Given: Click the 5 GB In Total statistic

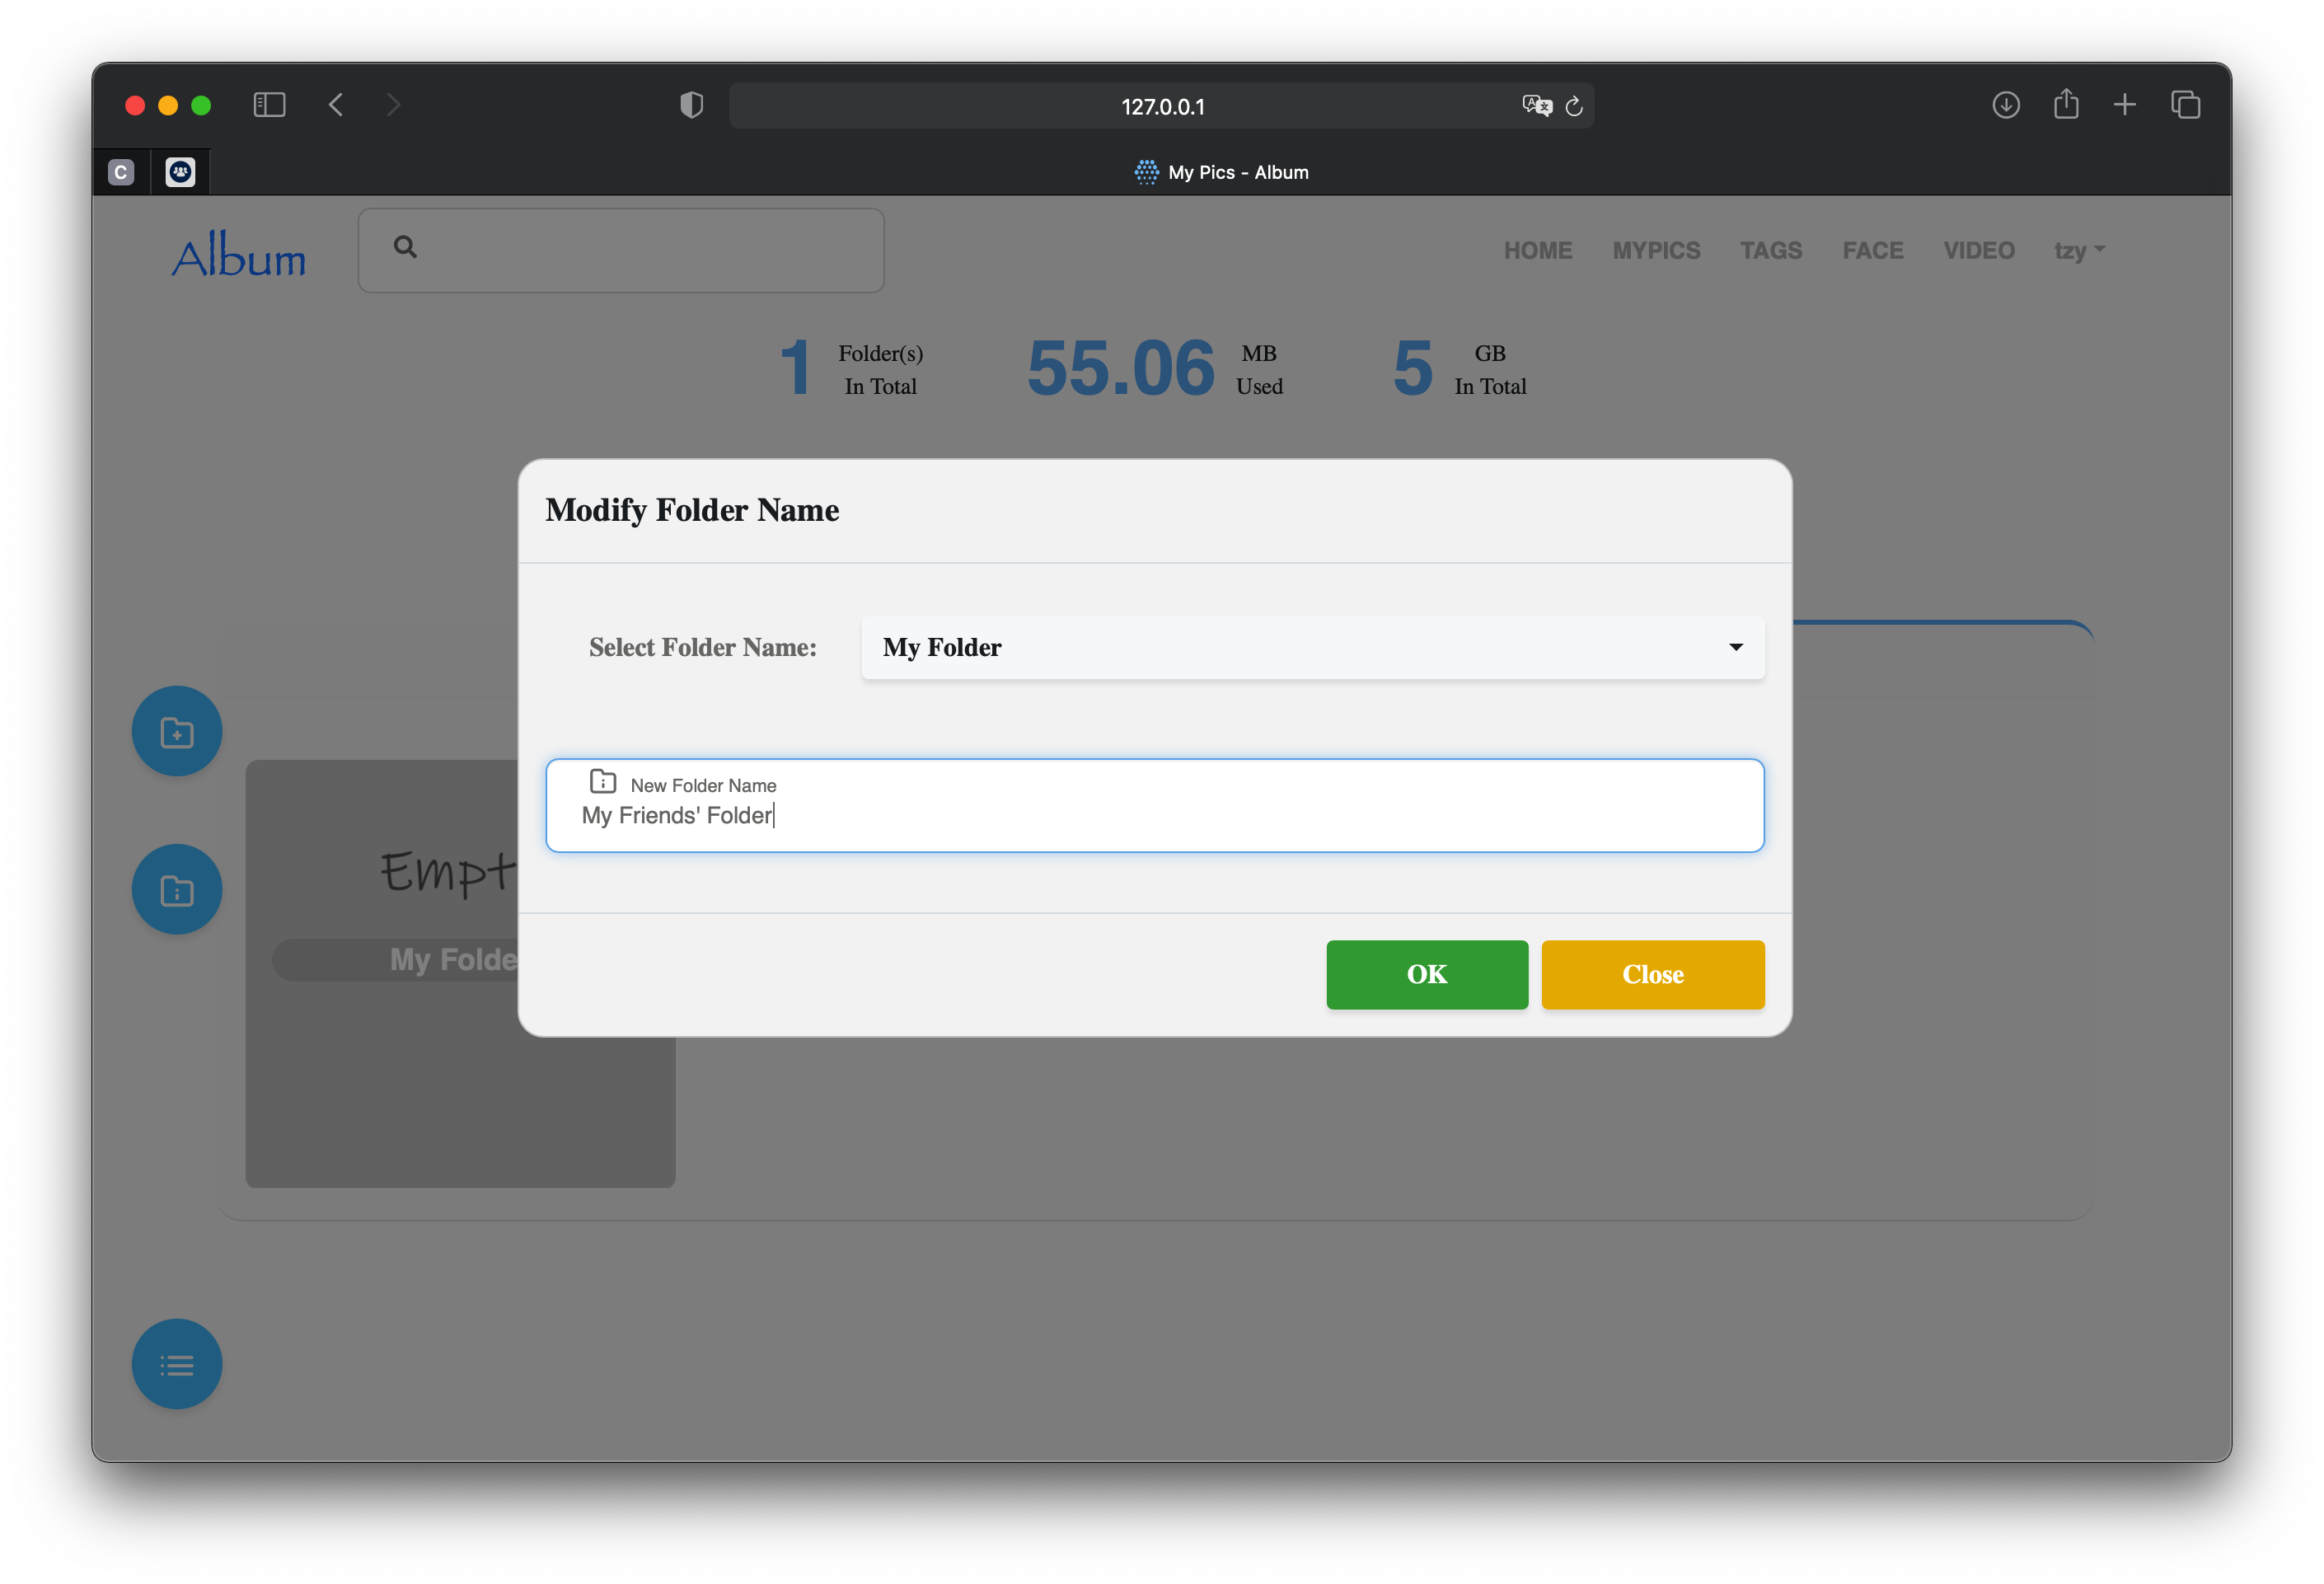Looking at the screenshot, I should point(1460,369).
